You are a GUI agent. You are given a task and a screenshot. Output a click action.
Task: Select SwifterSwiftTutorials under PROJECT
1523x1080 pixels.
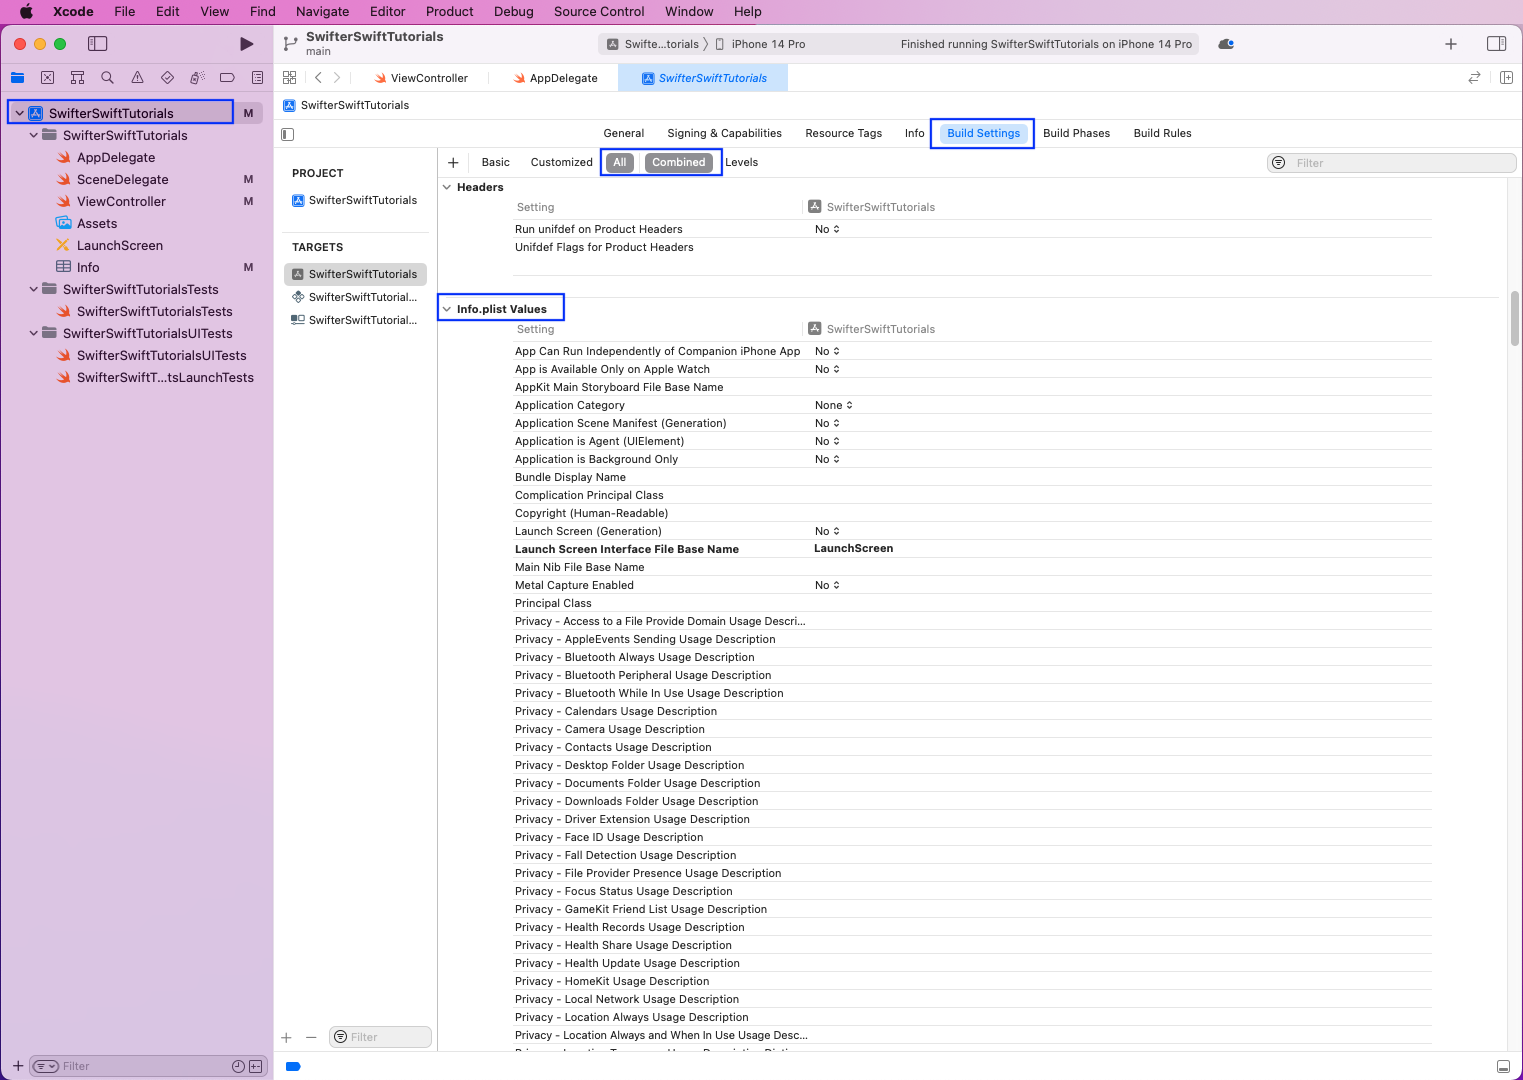coord(355,200)
